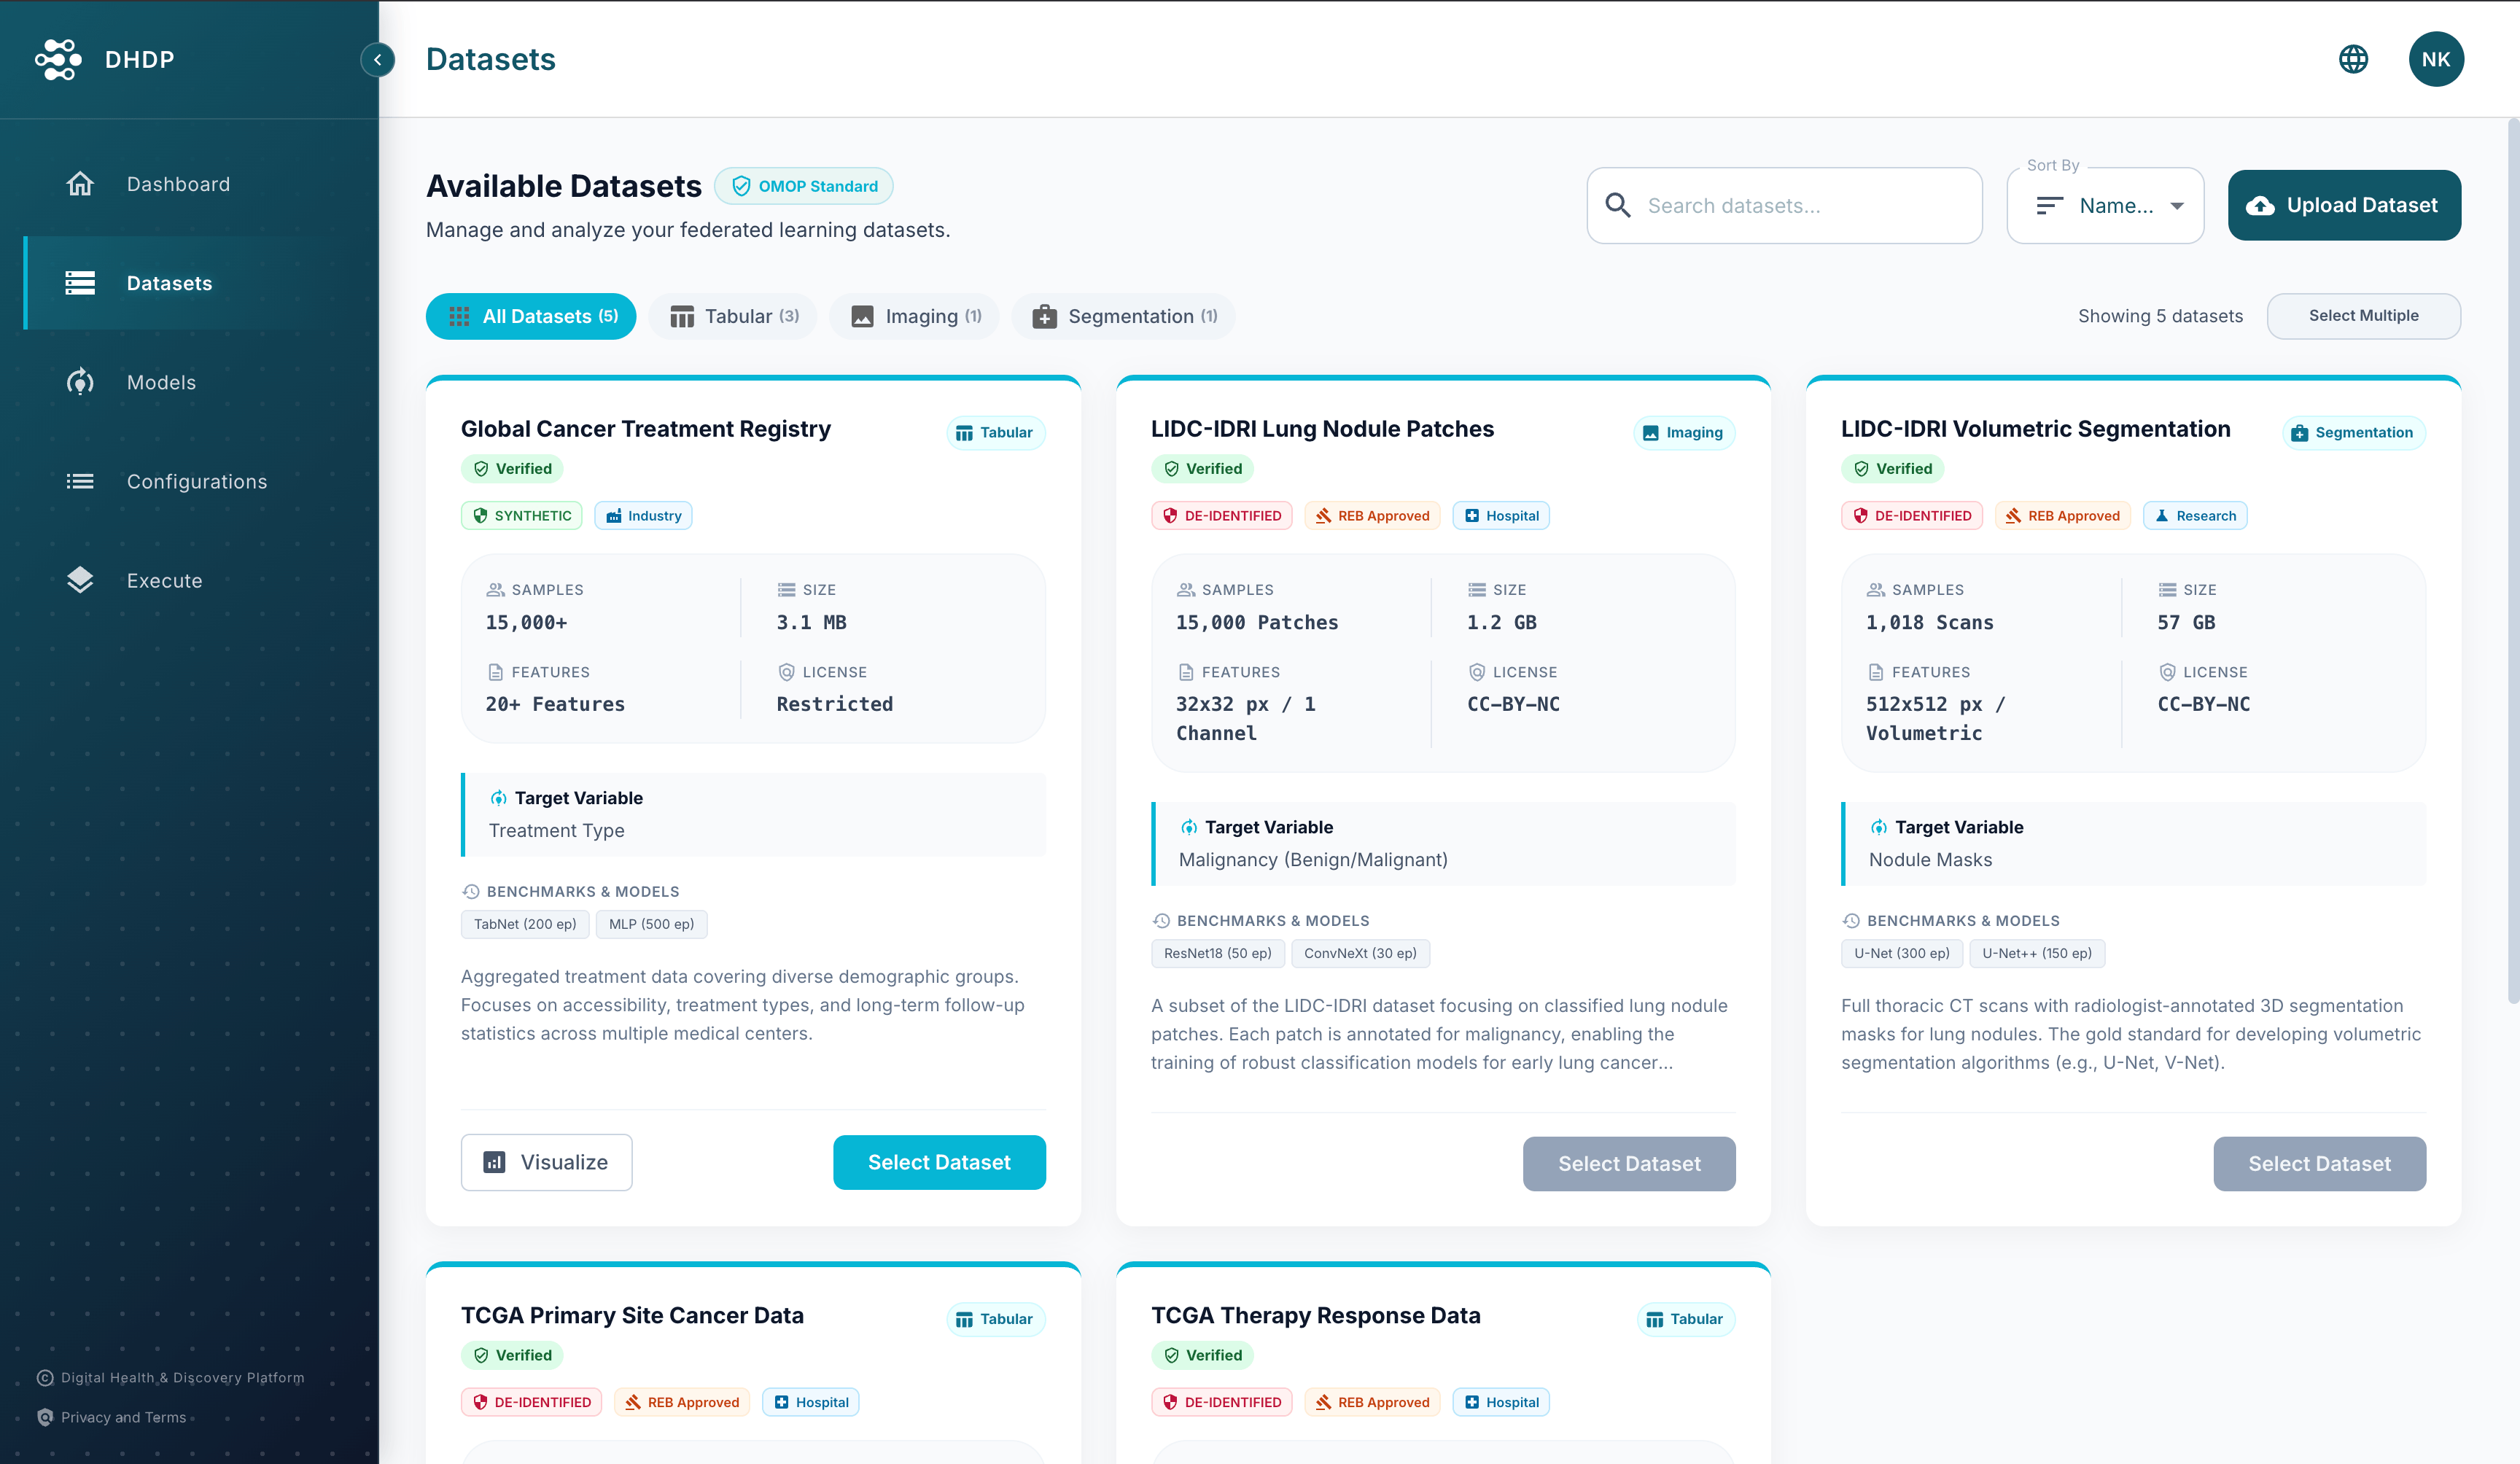The height and width of the screenshot is (1464, 2520).
Task: Click the globe language icon
Action: tap(2353, 59)
